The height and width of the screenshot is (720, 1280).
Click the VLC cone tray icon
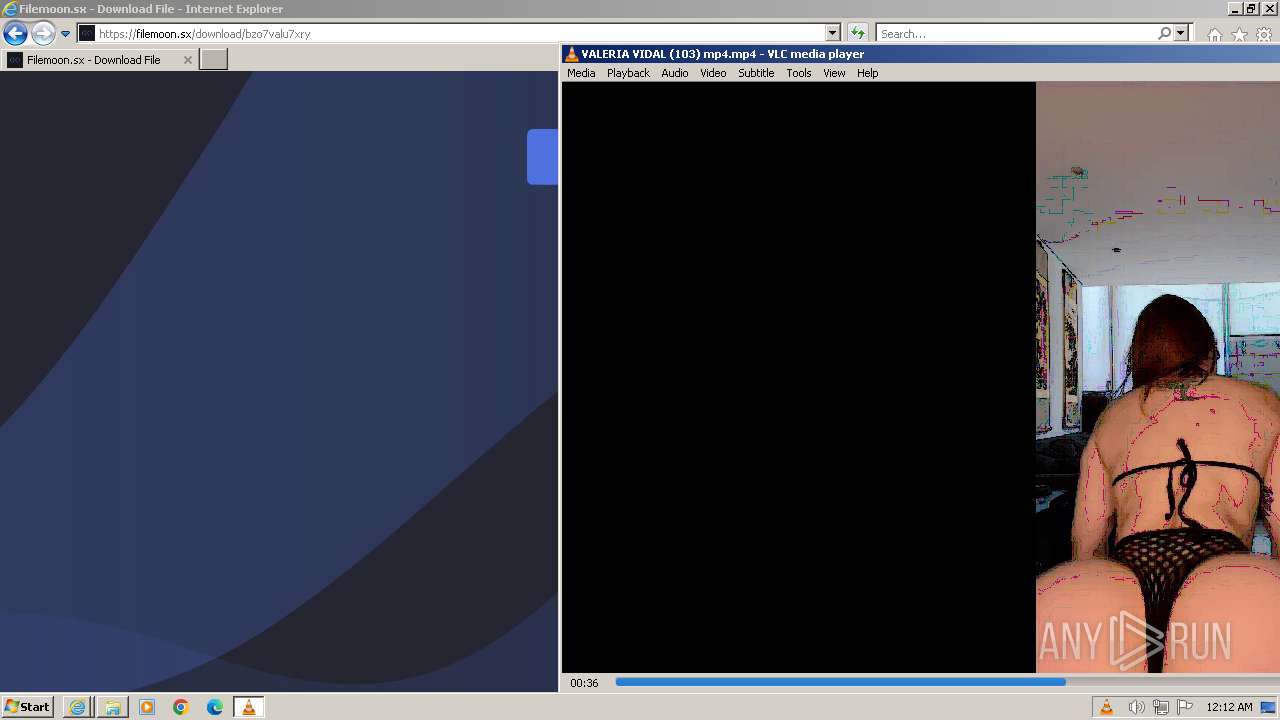pos(1106,707)
